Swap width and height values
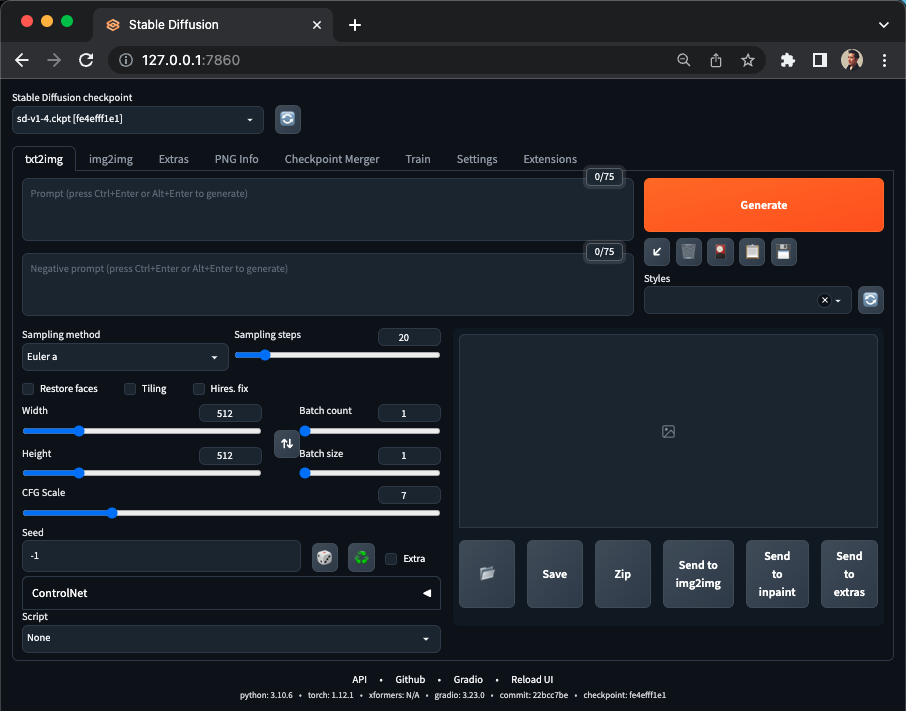The height and width of the screenshot is (711, 906). tap(287, 443)
